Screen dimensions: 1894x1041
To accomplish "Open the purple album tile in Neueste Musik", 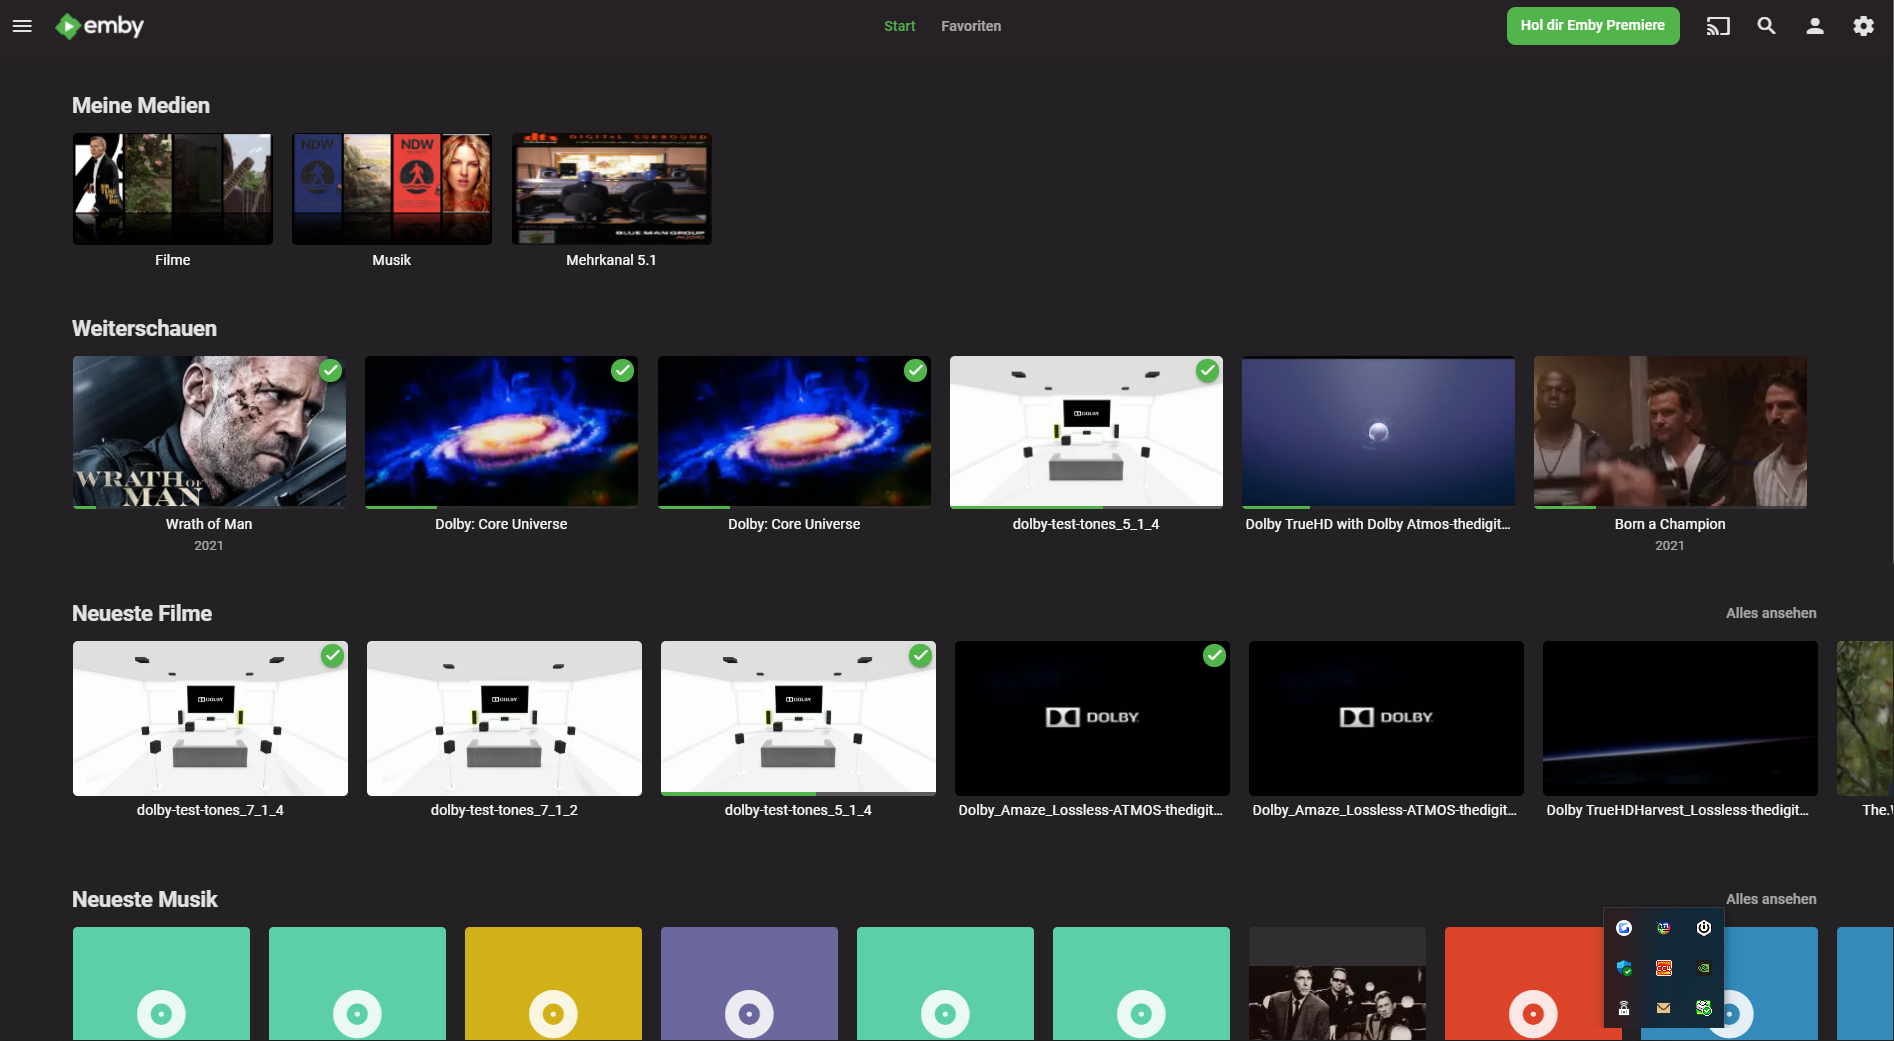I will point(749,984).
